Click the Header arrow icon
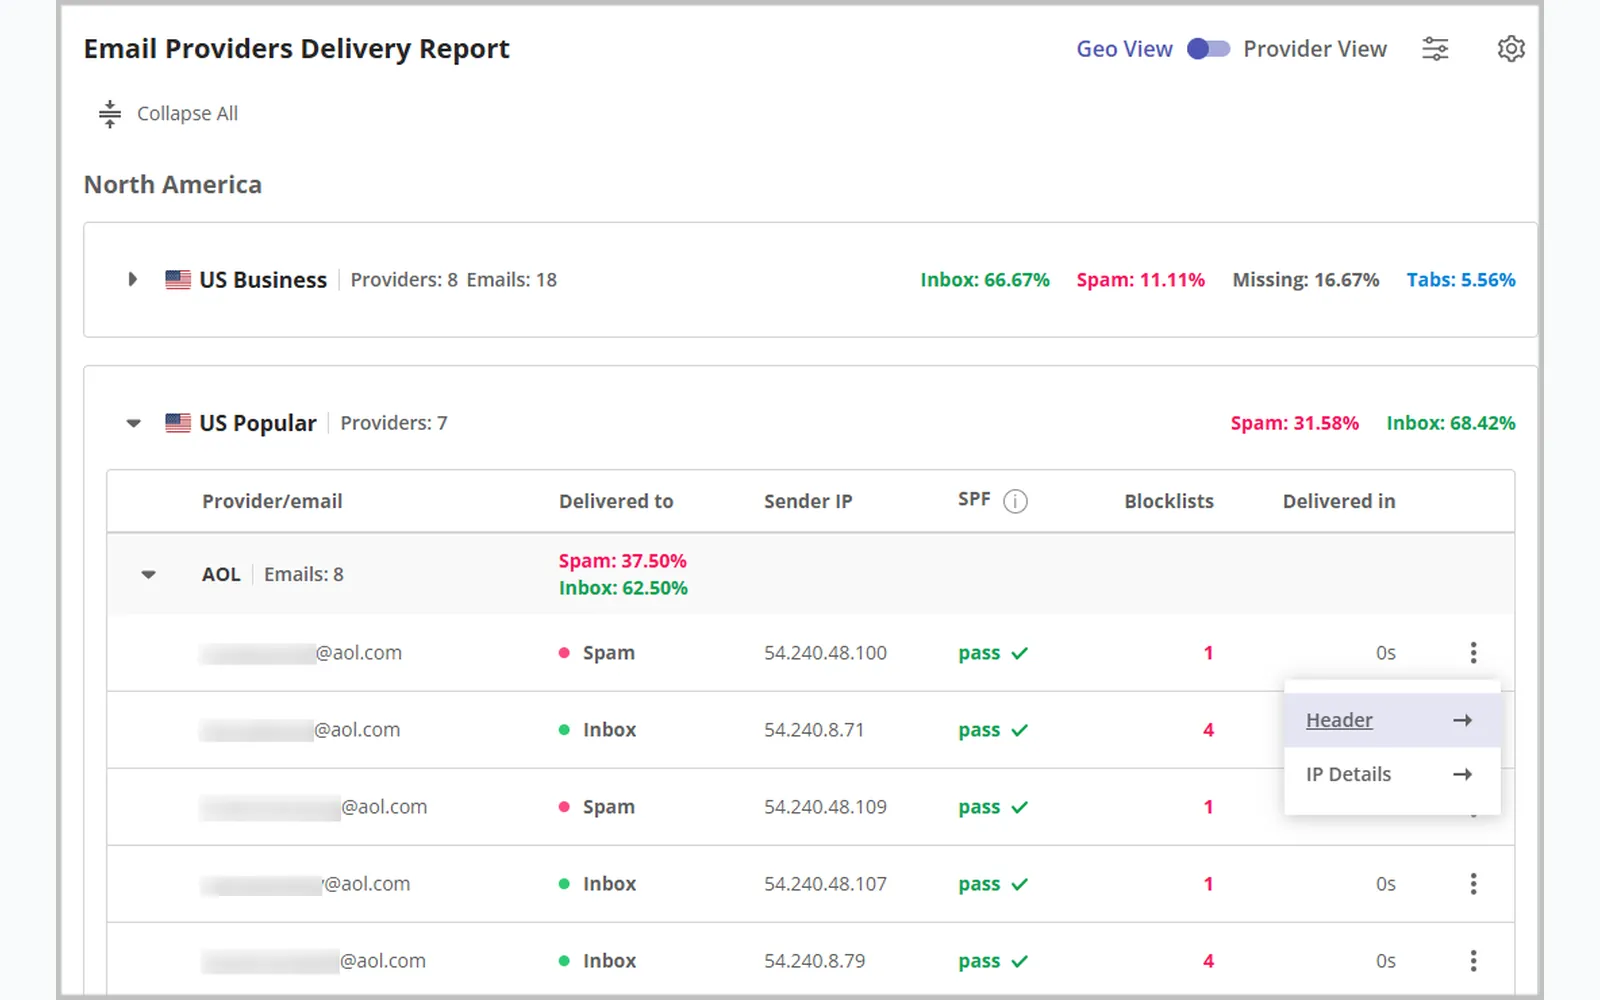The width and height of the screenshot is (1600, 1000). (1462, 720)
